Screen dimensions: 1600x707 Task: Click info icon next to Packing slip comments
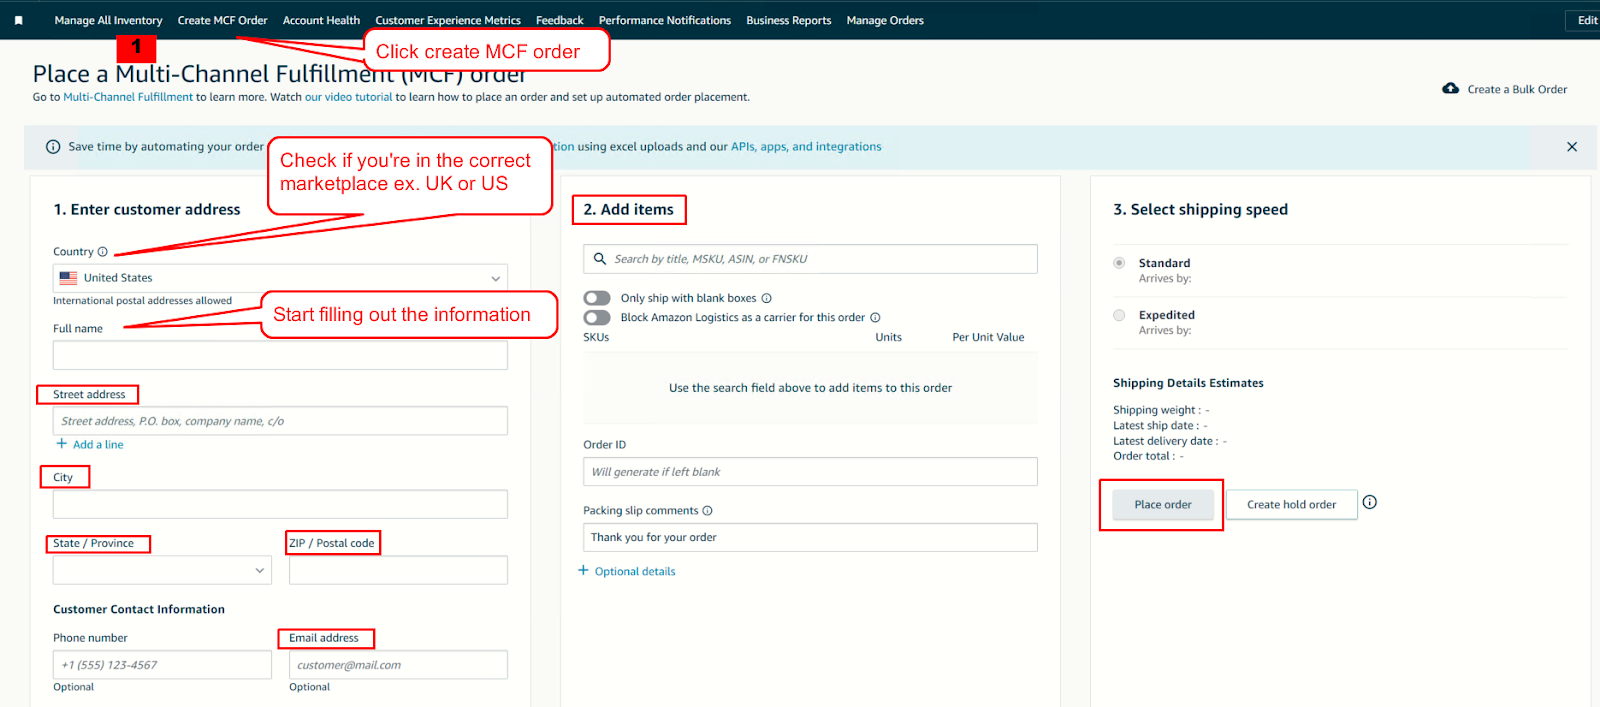coord(707,511)
